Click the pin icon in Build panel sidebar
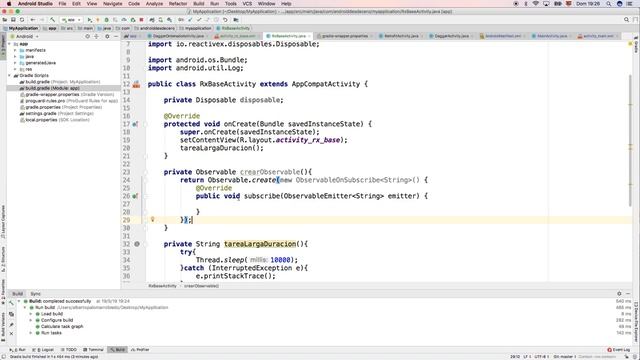 click(x=11, y=324)
